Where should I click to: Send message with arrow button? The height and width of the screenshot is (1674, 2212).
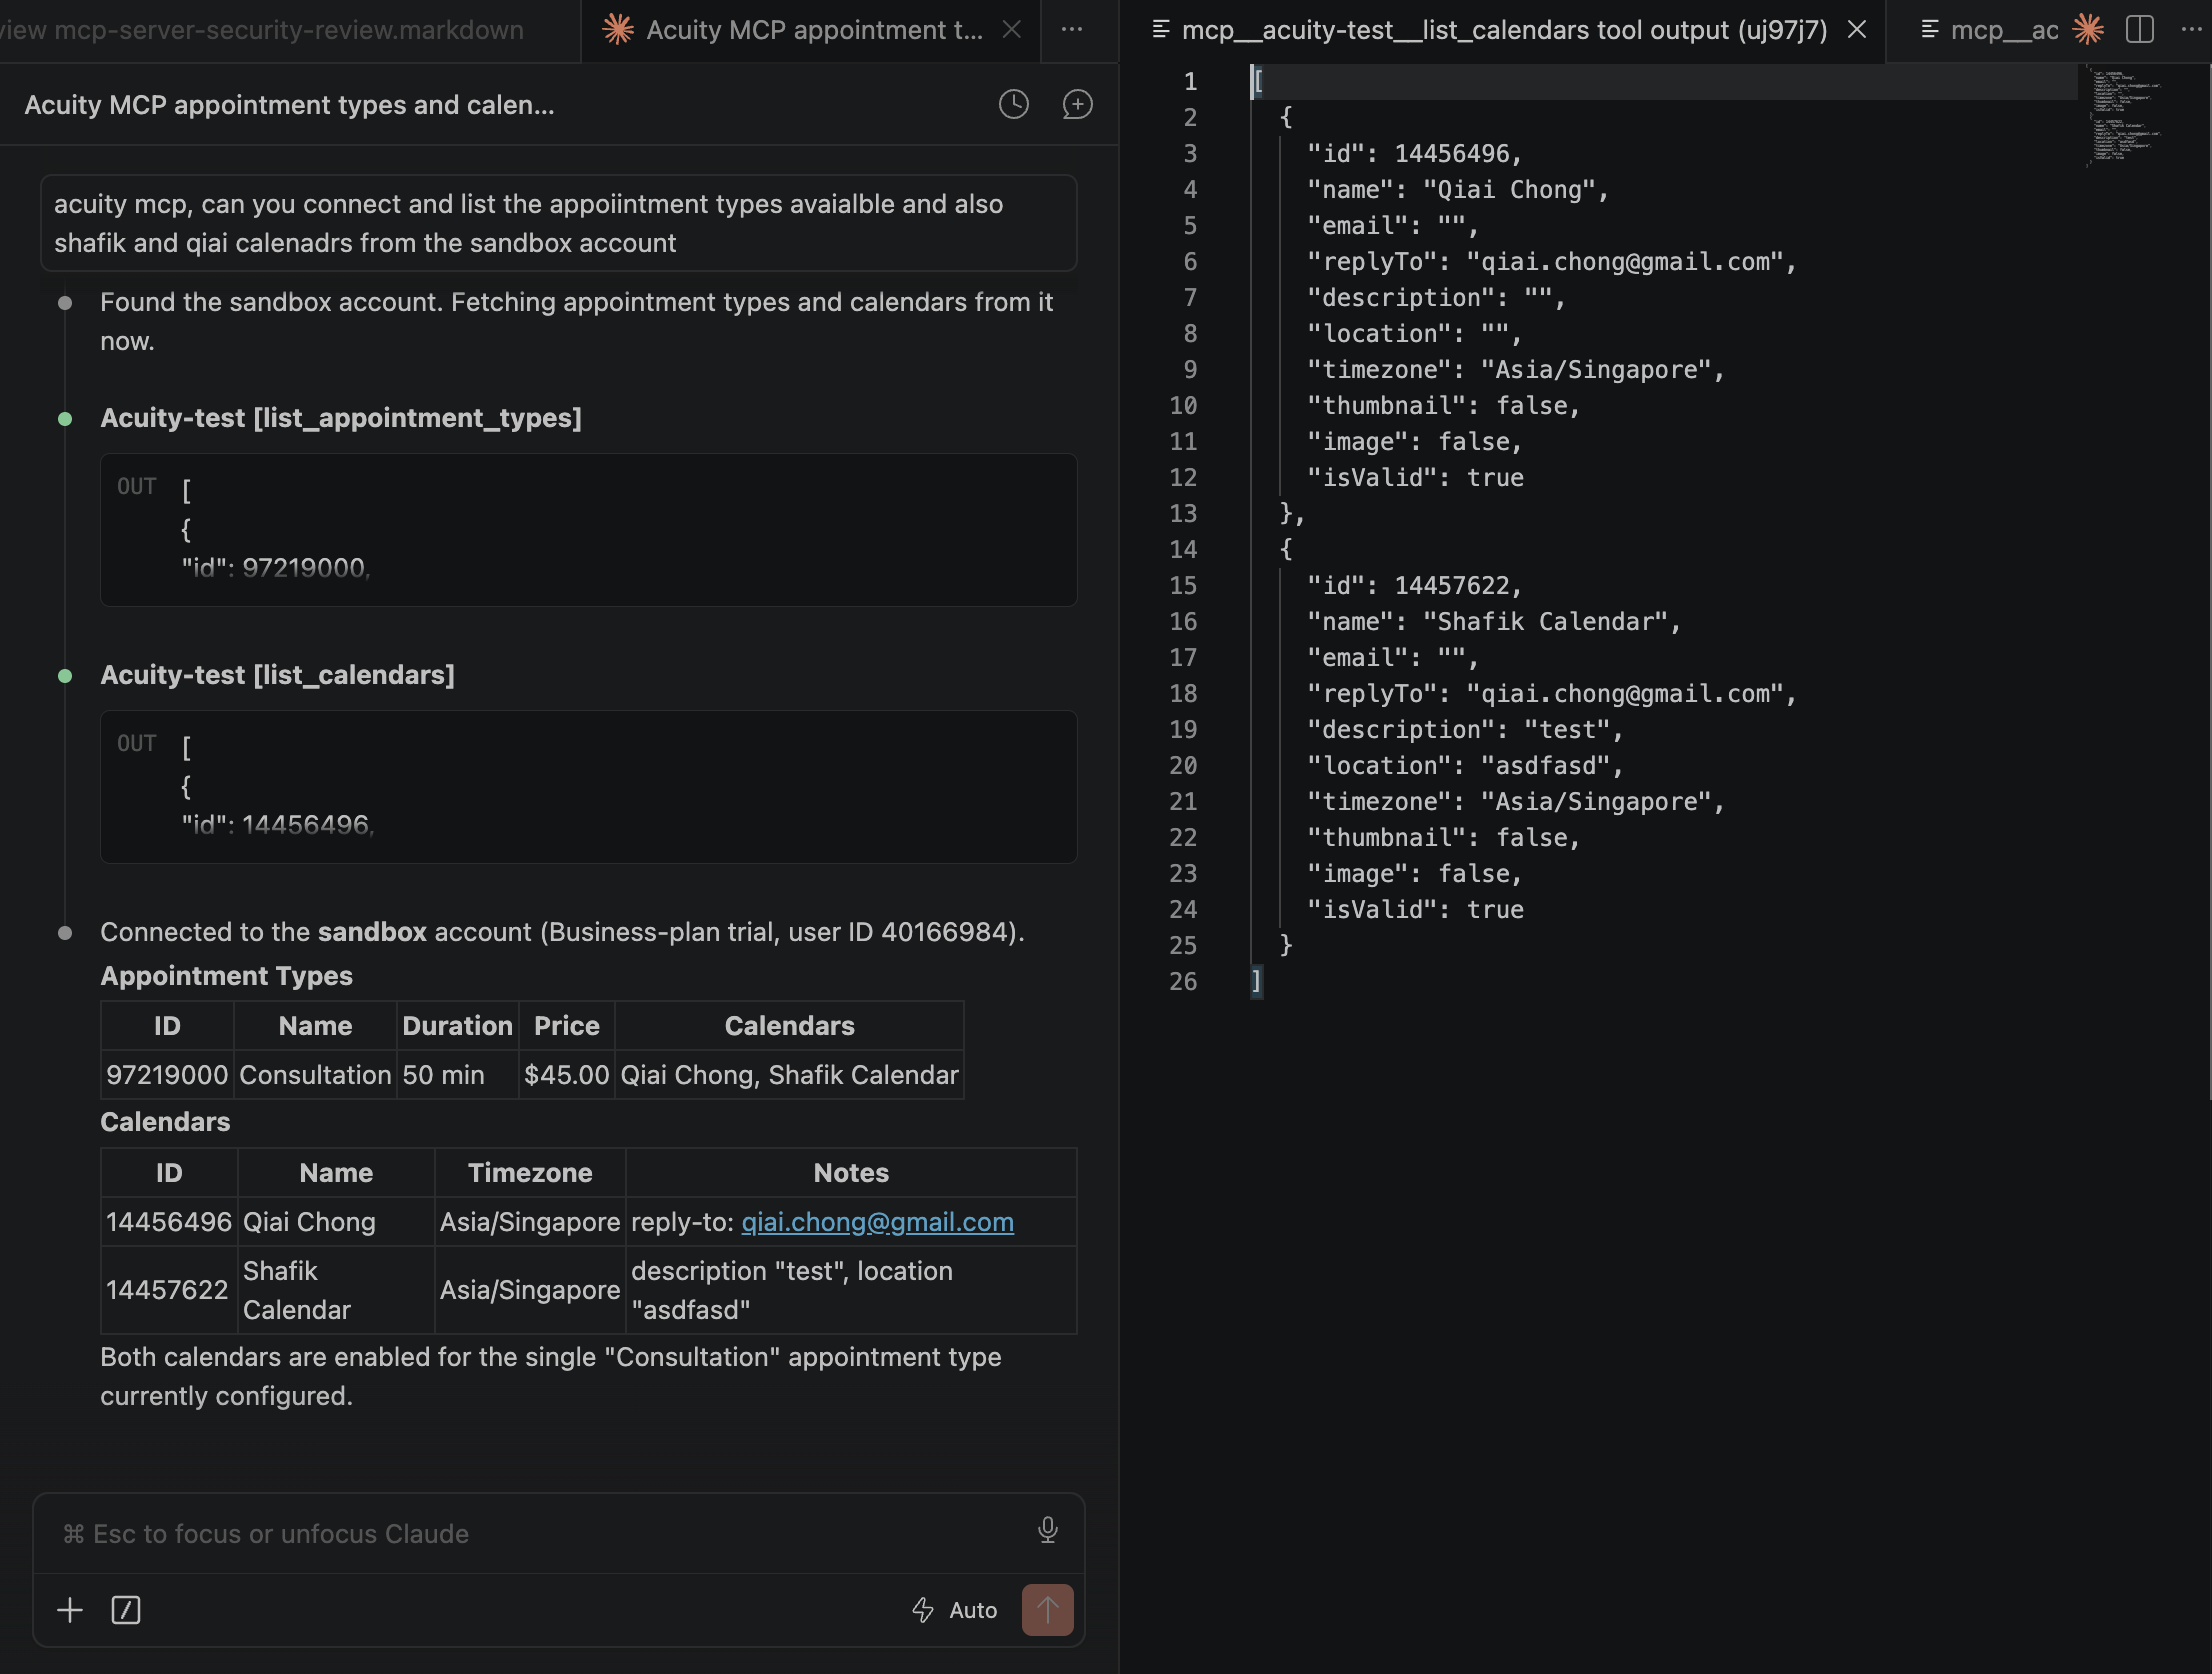pos(1047,1610)
